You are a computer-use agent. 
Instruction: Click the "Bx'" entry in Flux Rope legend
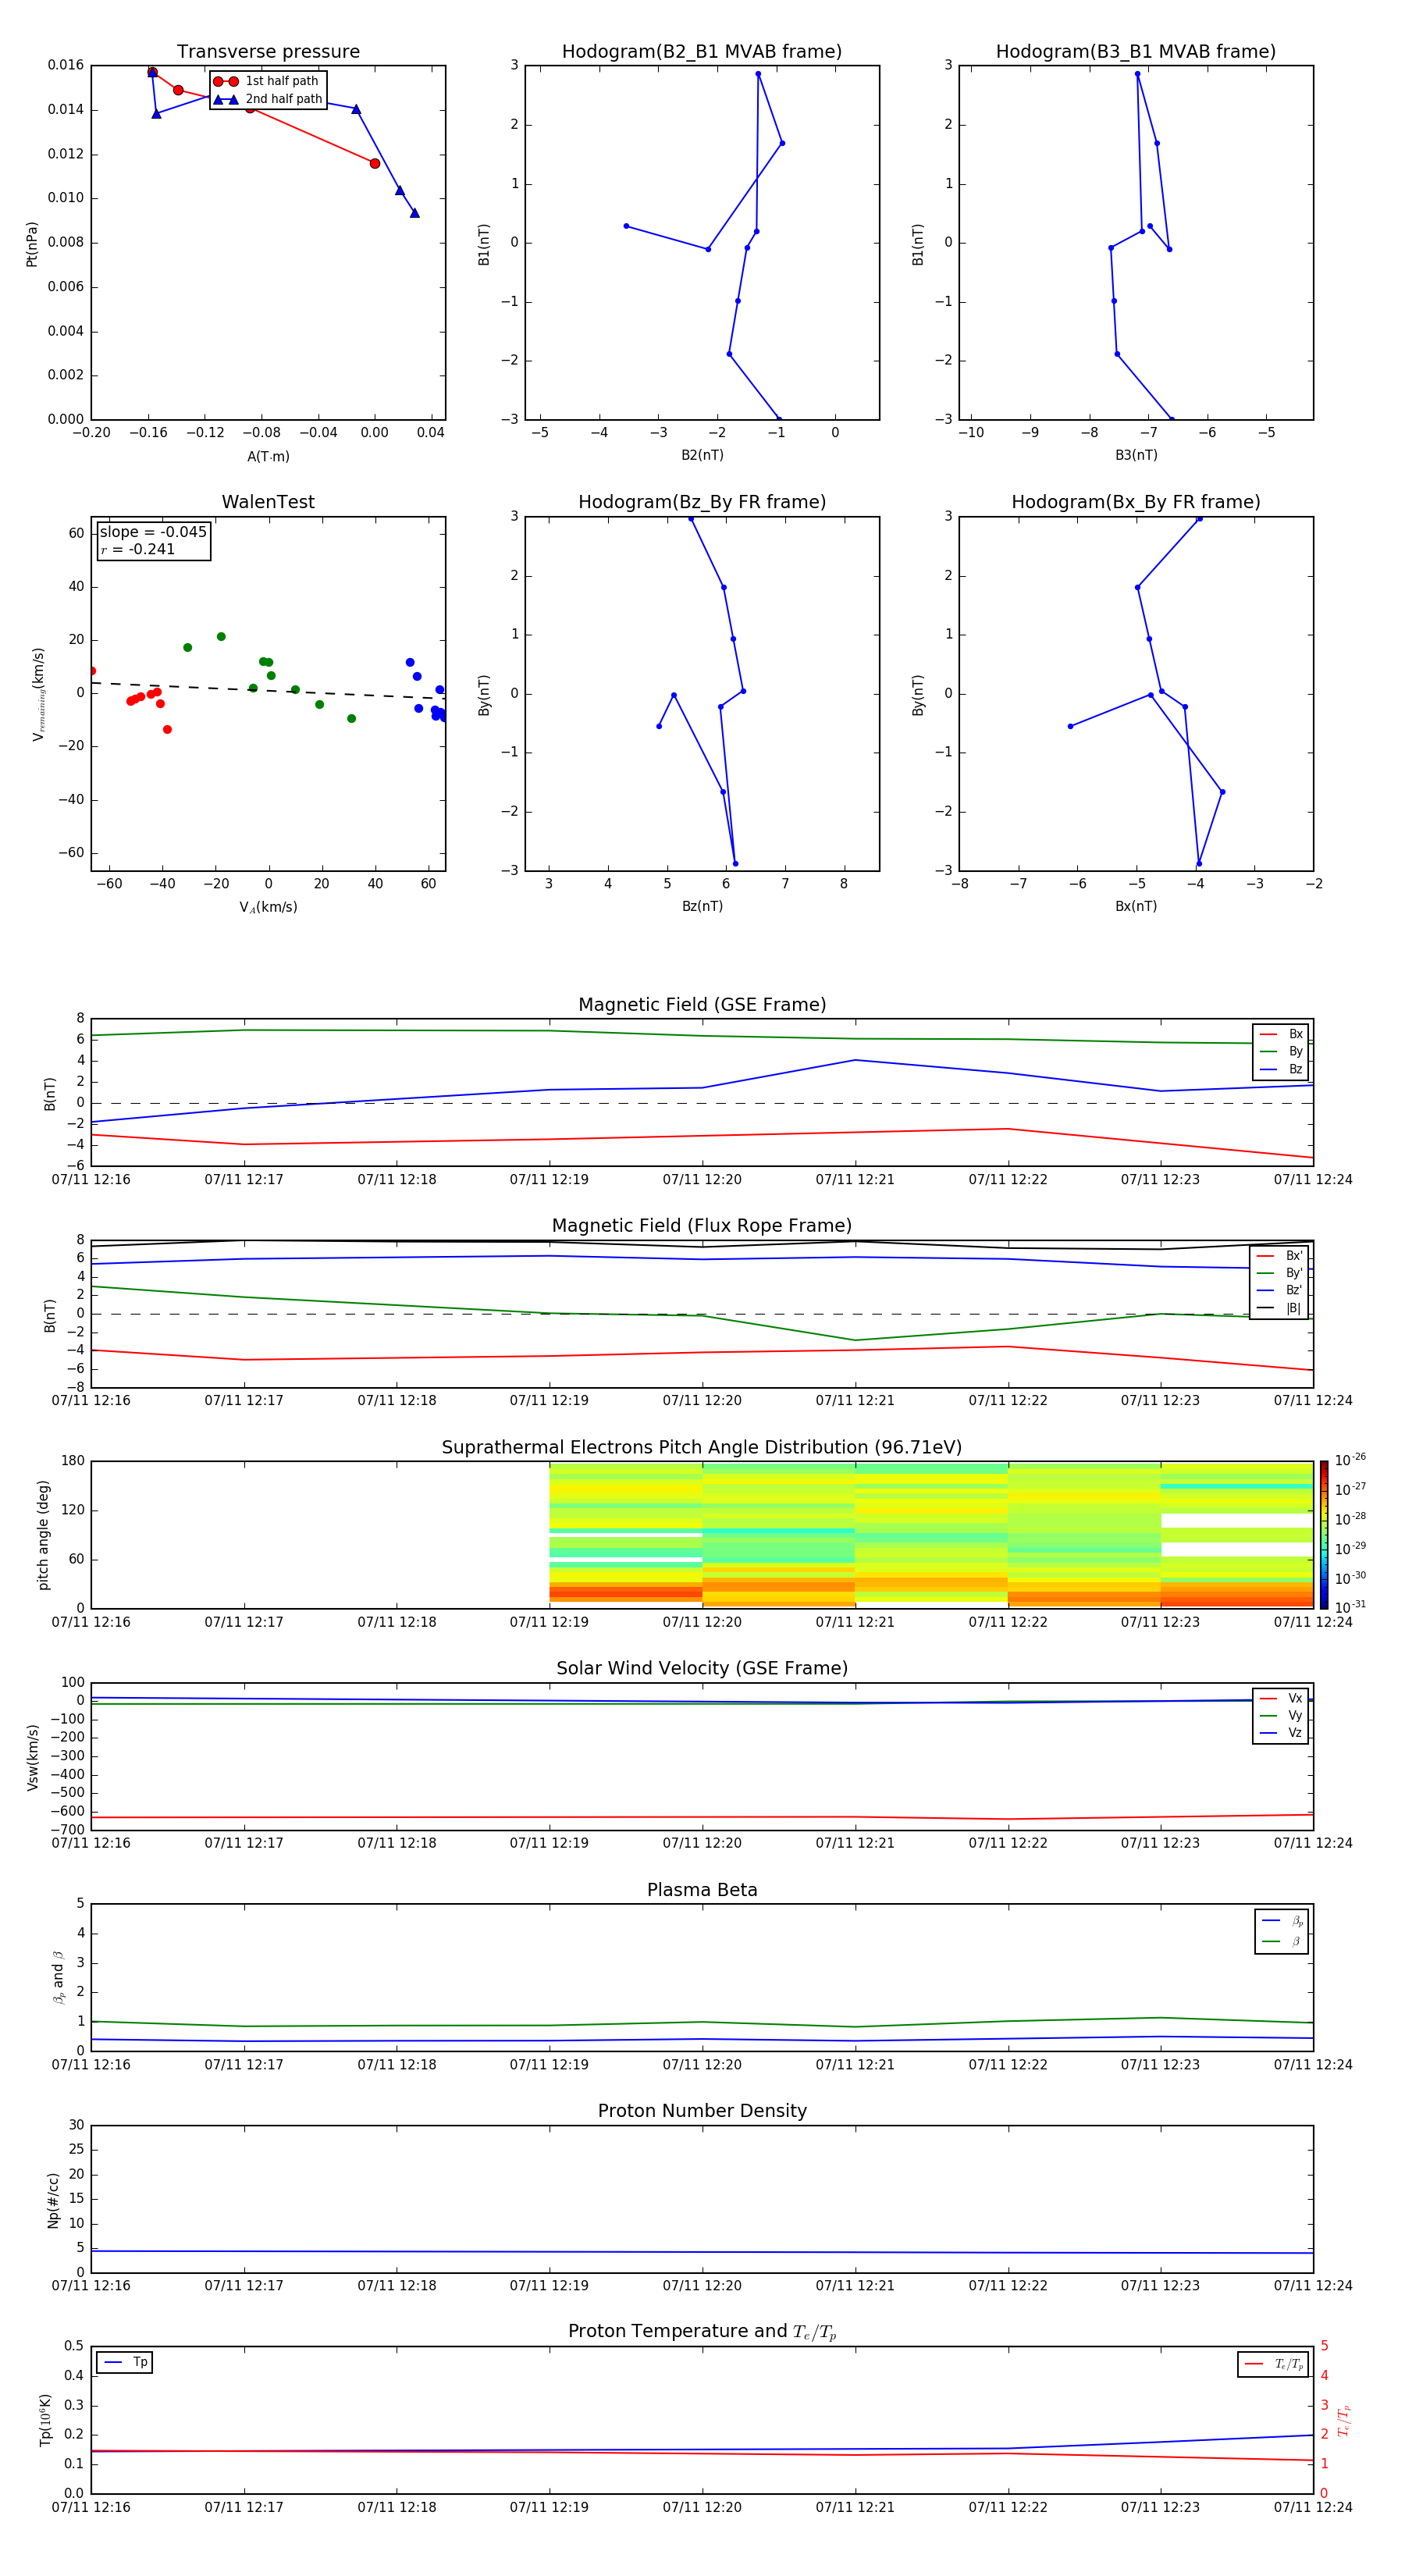(x=1280, y=1256)
